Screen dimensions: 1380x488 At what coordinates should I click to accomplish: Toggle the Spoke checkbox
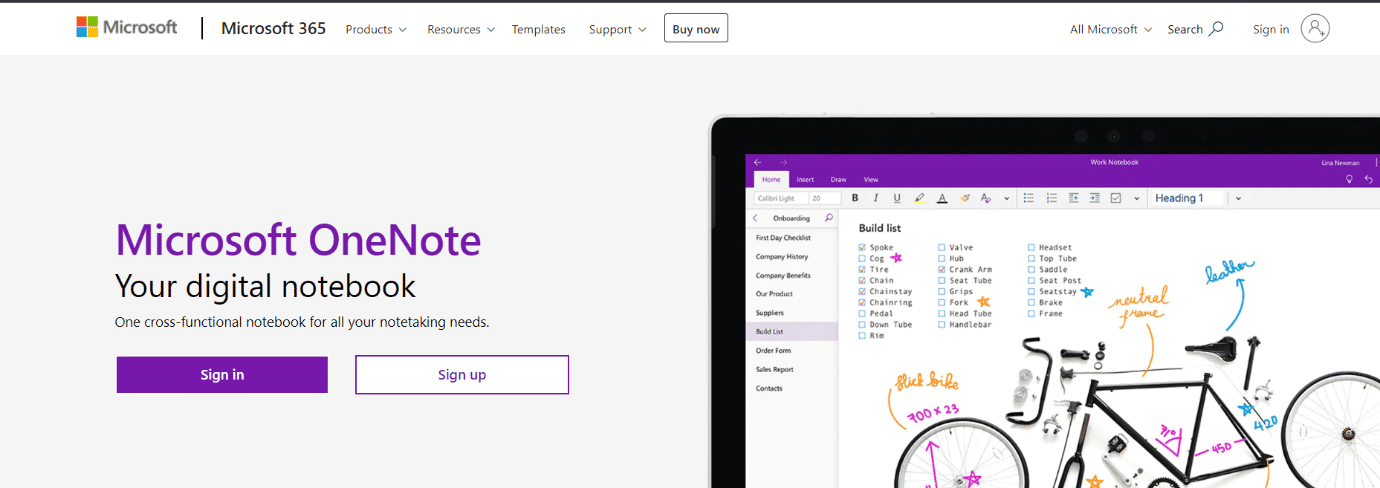[x=862, y=247]
